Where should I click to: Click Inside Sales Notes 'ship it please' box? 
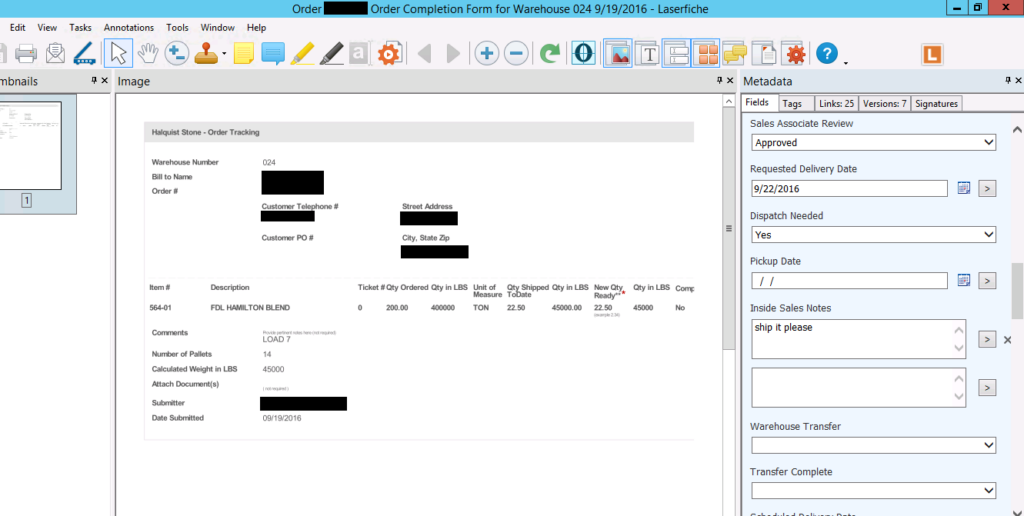coord(858,339)
